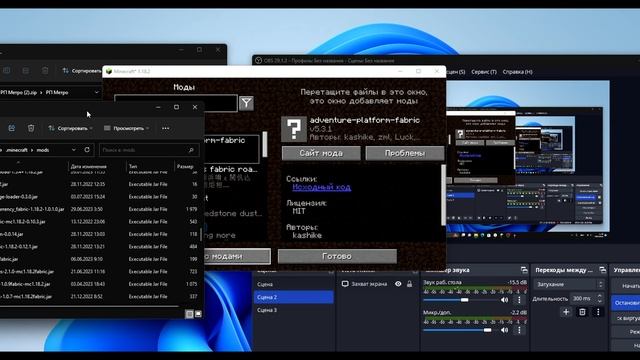Open the three-dots more menu in mods Explorer
Viewport: 640px width, 360px height.
(165, 128)
